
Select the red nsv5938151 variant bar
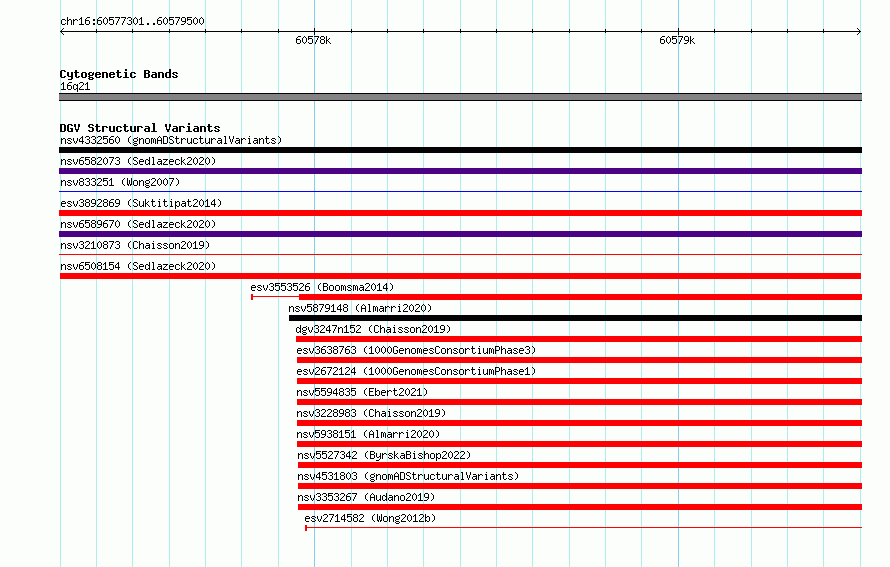pos(579,444)
